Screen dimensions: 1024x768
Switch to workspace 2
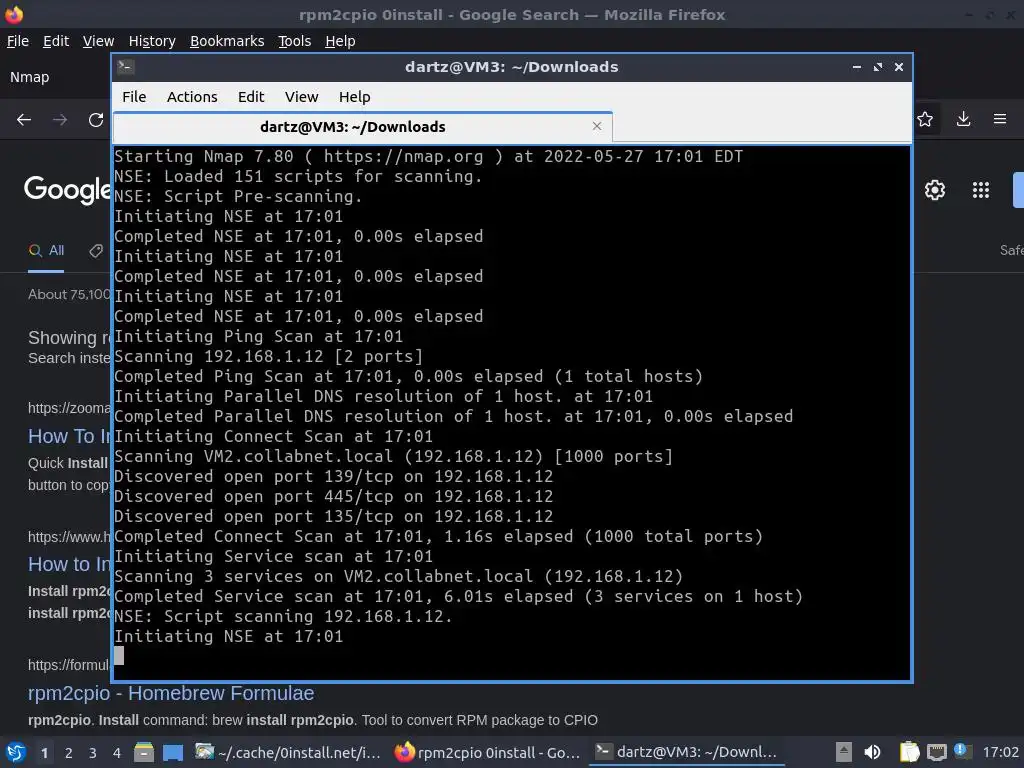click(x=69, y=753)
